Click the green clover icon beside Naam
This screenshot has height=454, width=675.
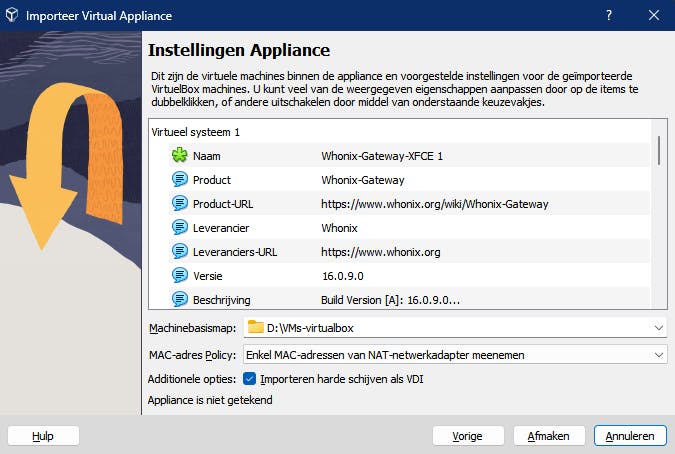click(179, 156)
